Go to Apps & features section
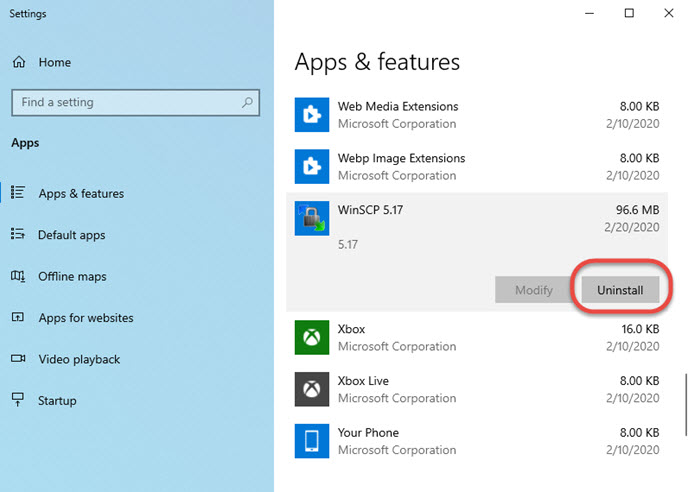This screenshot has width=688, height=492. pyautogui.click(x=81, y=194)
